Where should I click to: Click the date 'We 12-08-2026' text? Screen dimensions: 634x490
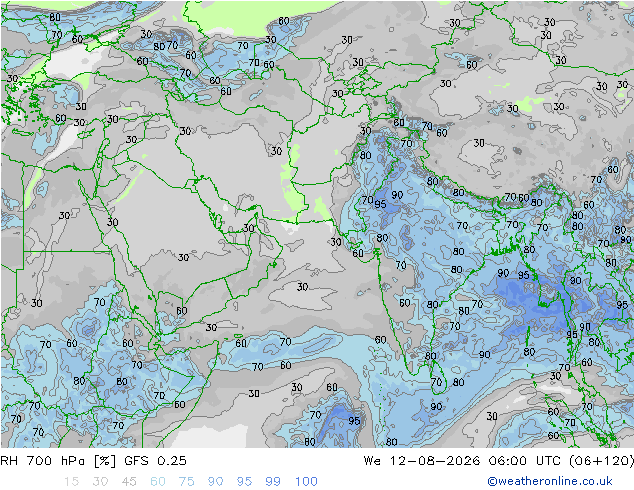[422, 461]
